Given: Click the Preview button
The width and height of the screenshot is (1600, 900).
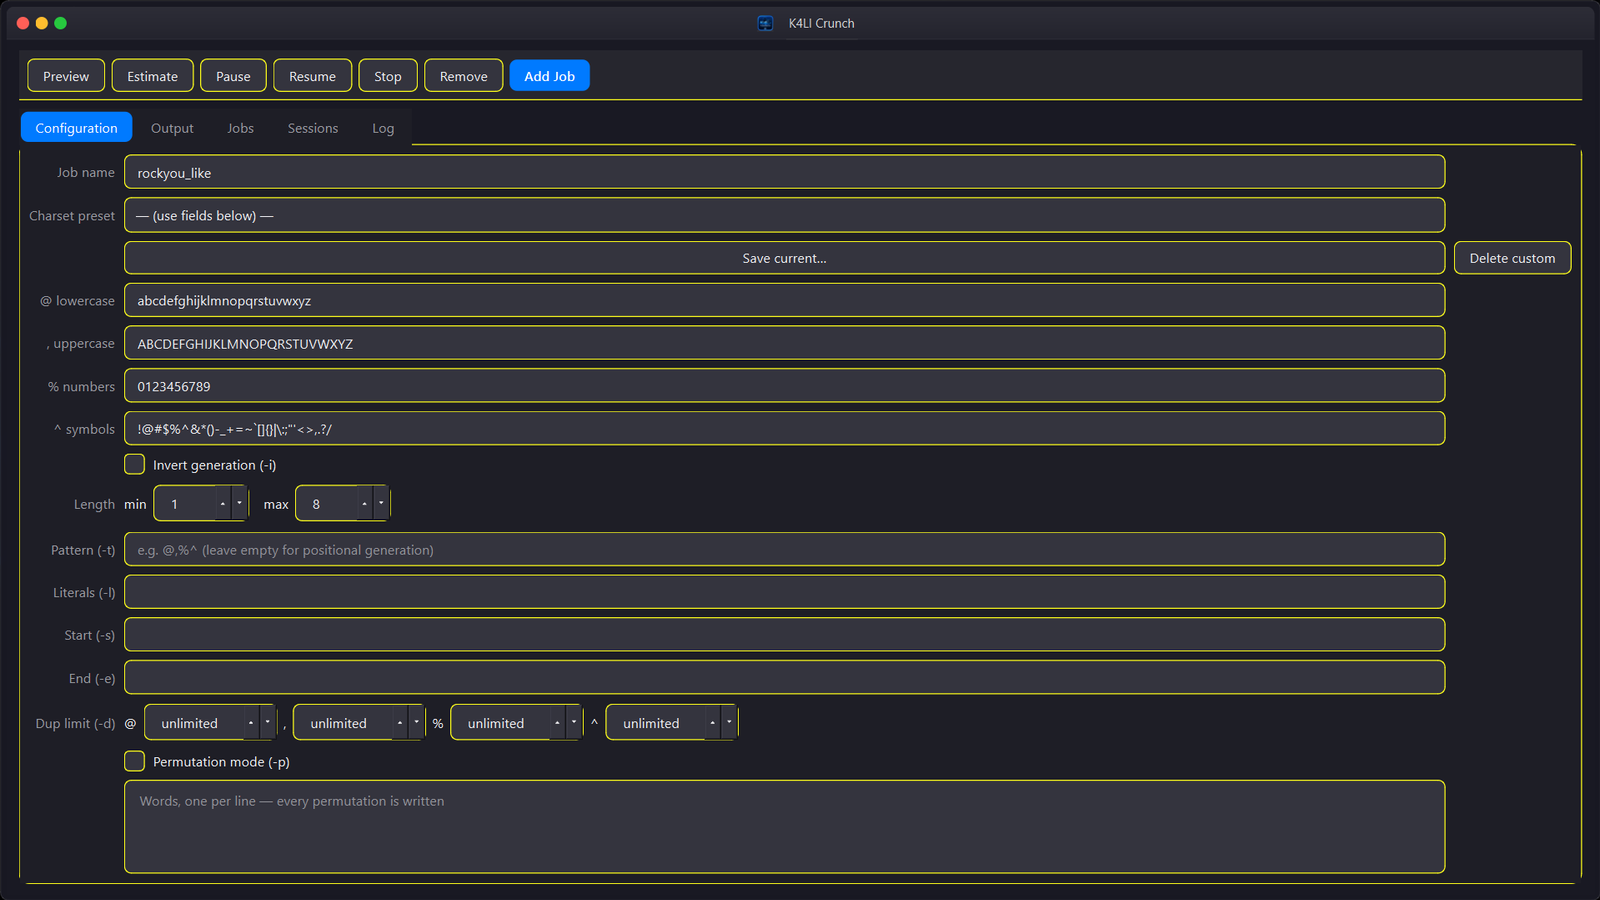Looking at the screenshot, I should click(x=66, y=76).
